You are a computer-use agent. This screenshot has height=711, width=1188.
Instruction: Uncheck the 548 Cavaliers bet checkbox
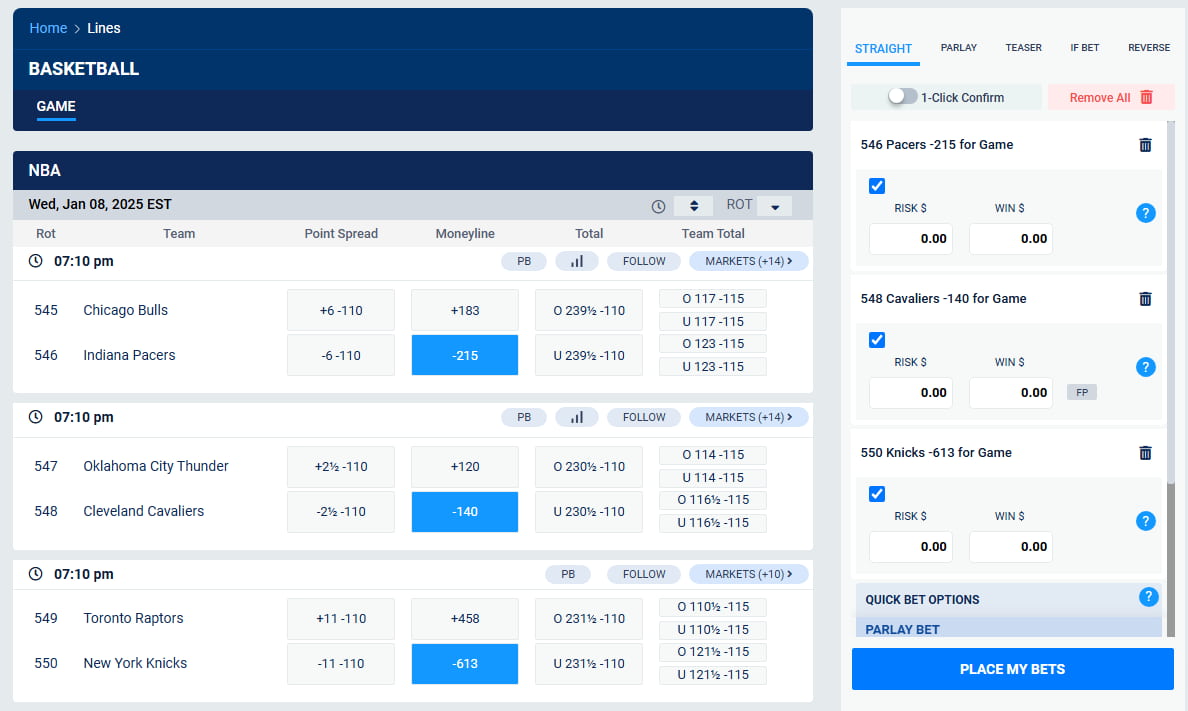877,340
